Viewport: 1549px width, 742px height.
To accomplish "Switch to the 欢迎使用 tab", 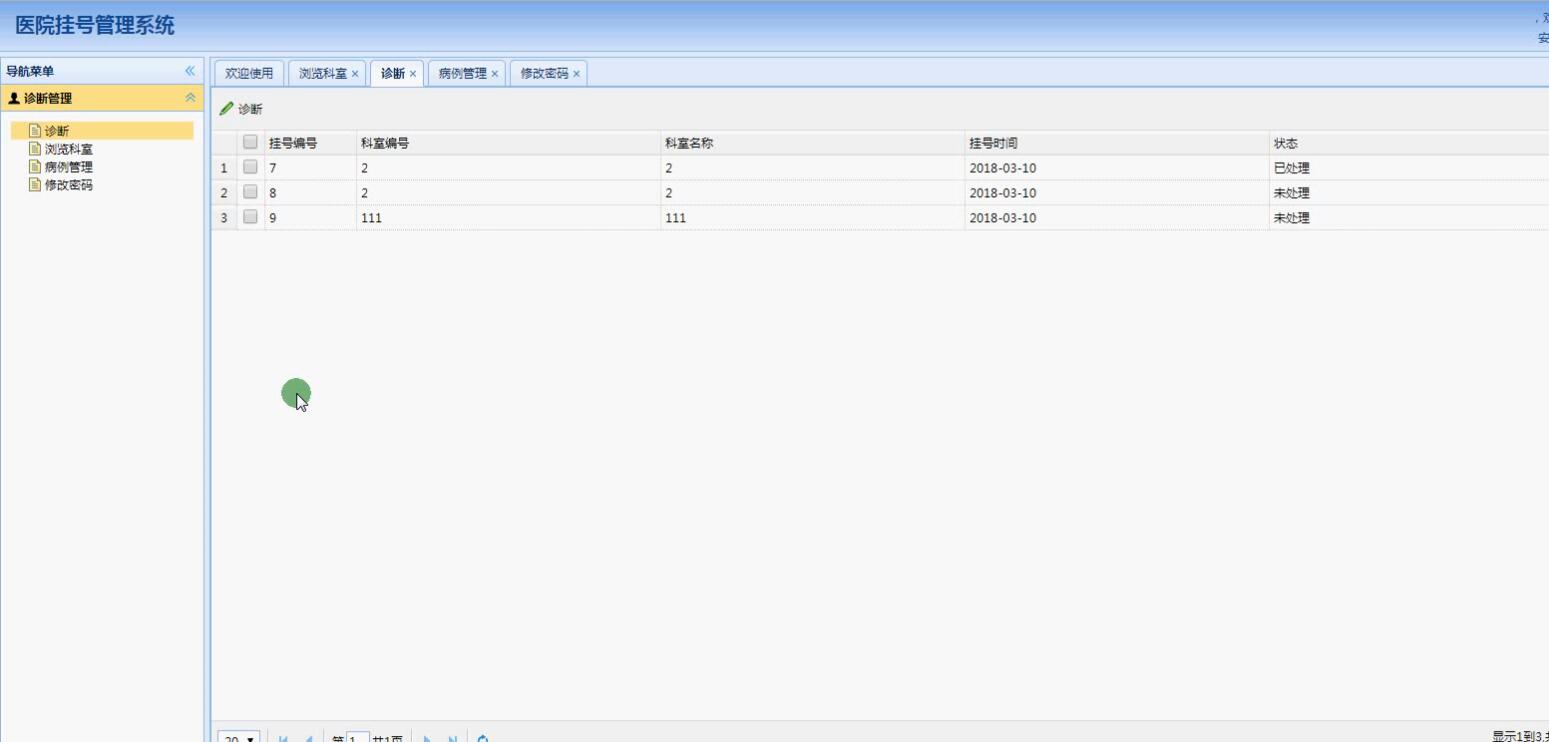I will tap(249, 73).
